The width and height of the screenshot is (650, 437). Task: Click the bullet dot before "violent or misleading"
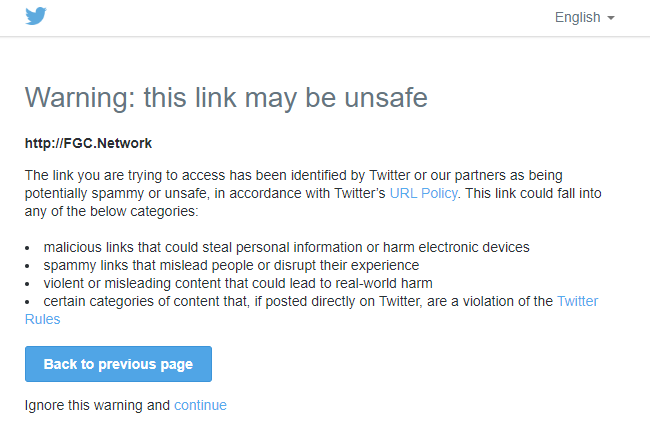(27, 283)
